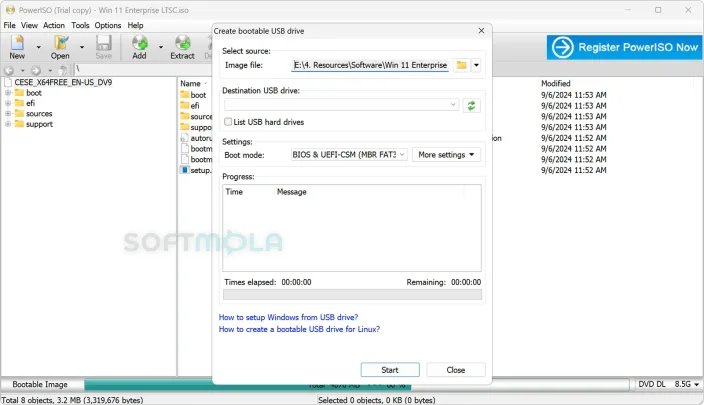Click the New toolbar icon

pyautogui.click(x=17, y=47)
